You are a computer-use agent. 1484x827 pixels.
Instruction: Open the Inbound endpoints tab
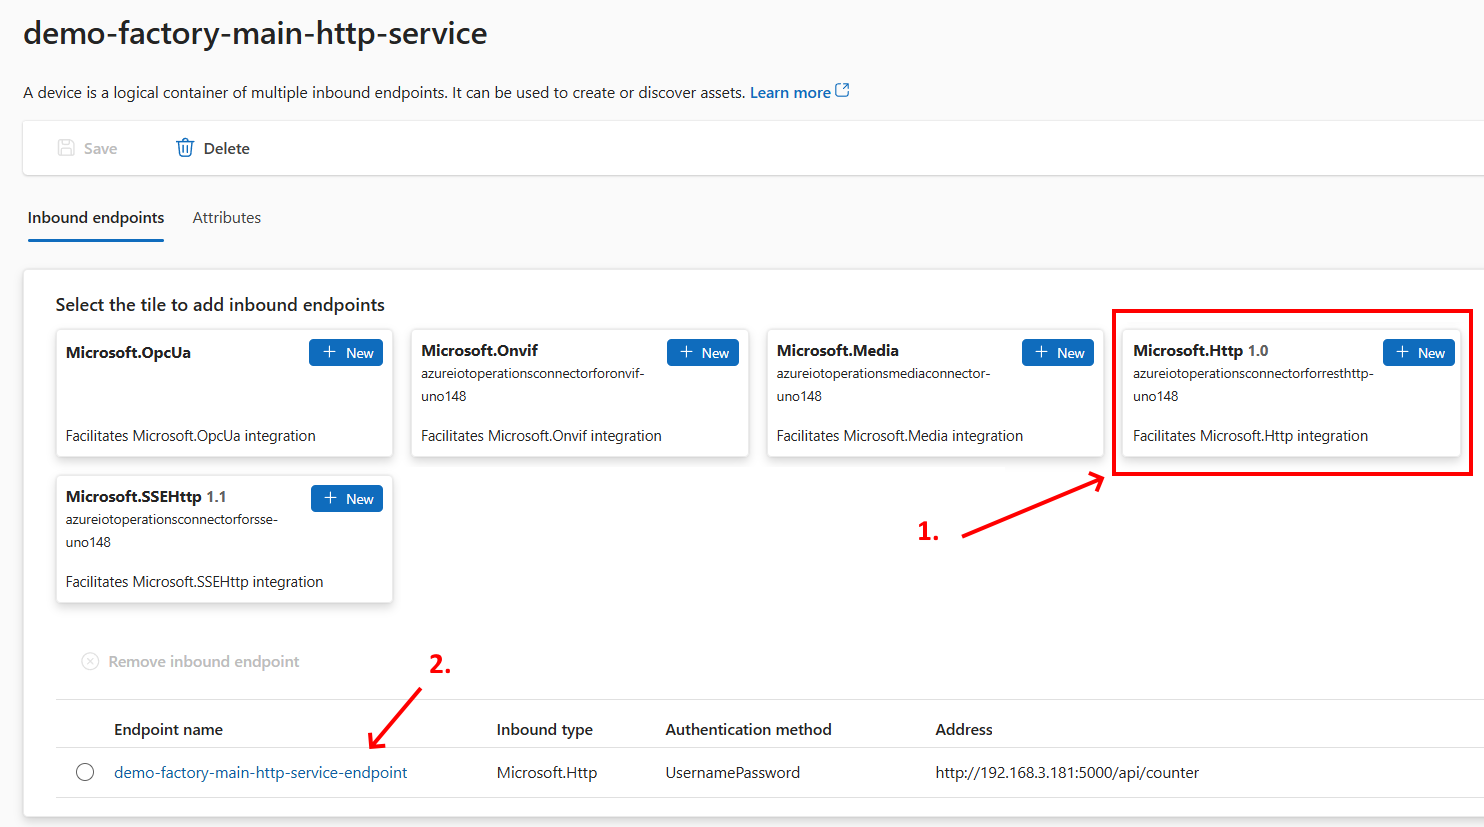[96, 218]
